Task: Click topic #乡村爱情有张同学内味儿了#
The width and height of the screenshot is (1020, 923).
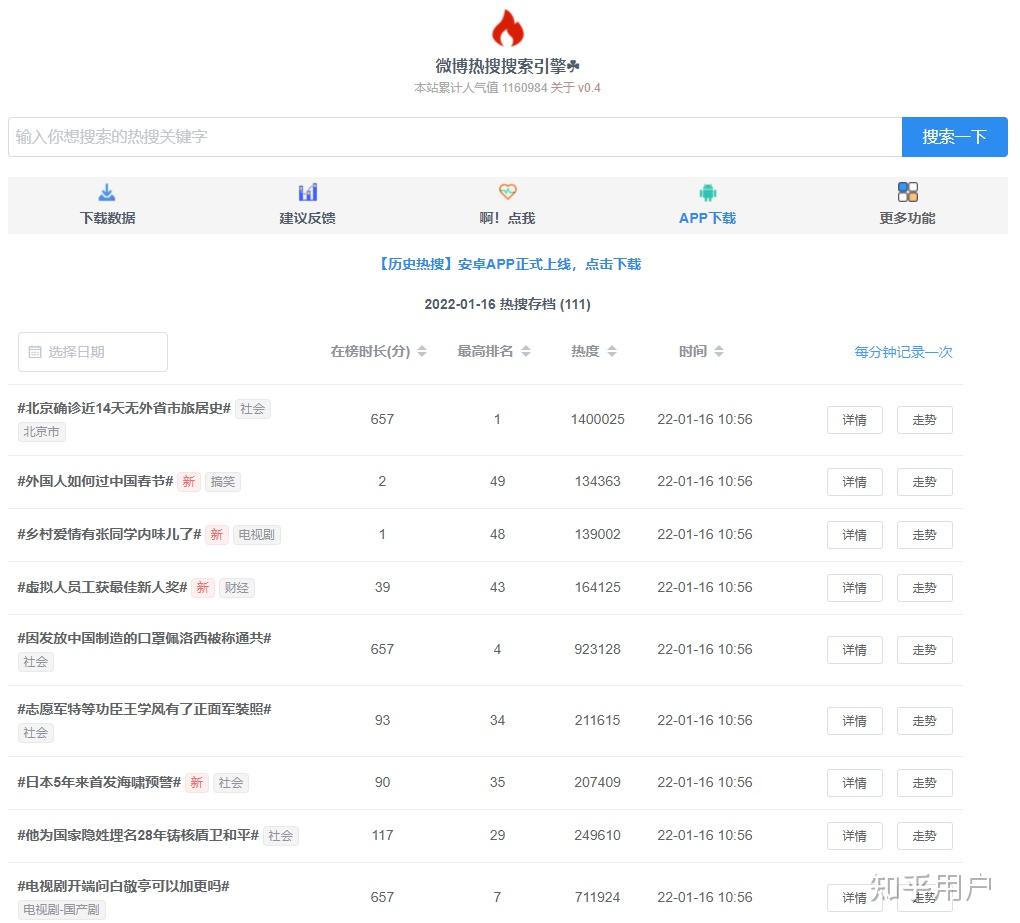Action: (x=109, y=534)
